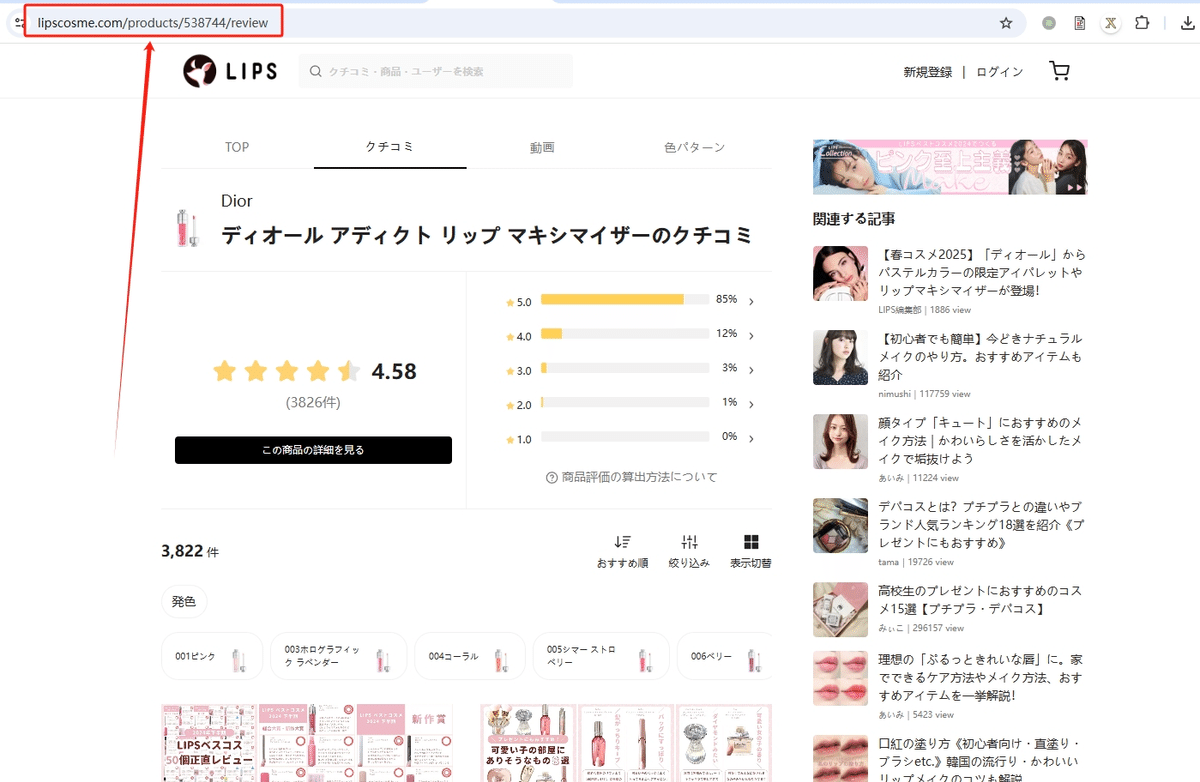Switch layout with 表示切替 grid icon
Viewport: 1200px width, 782px height.
pyautogui.click(x=751, y=551)
